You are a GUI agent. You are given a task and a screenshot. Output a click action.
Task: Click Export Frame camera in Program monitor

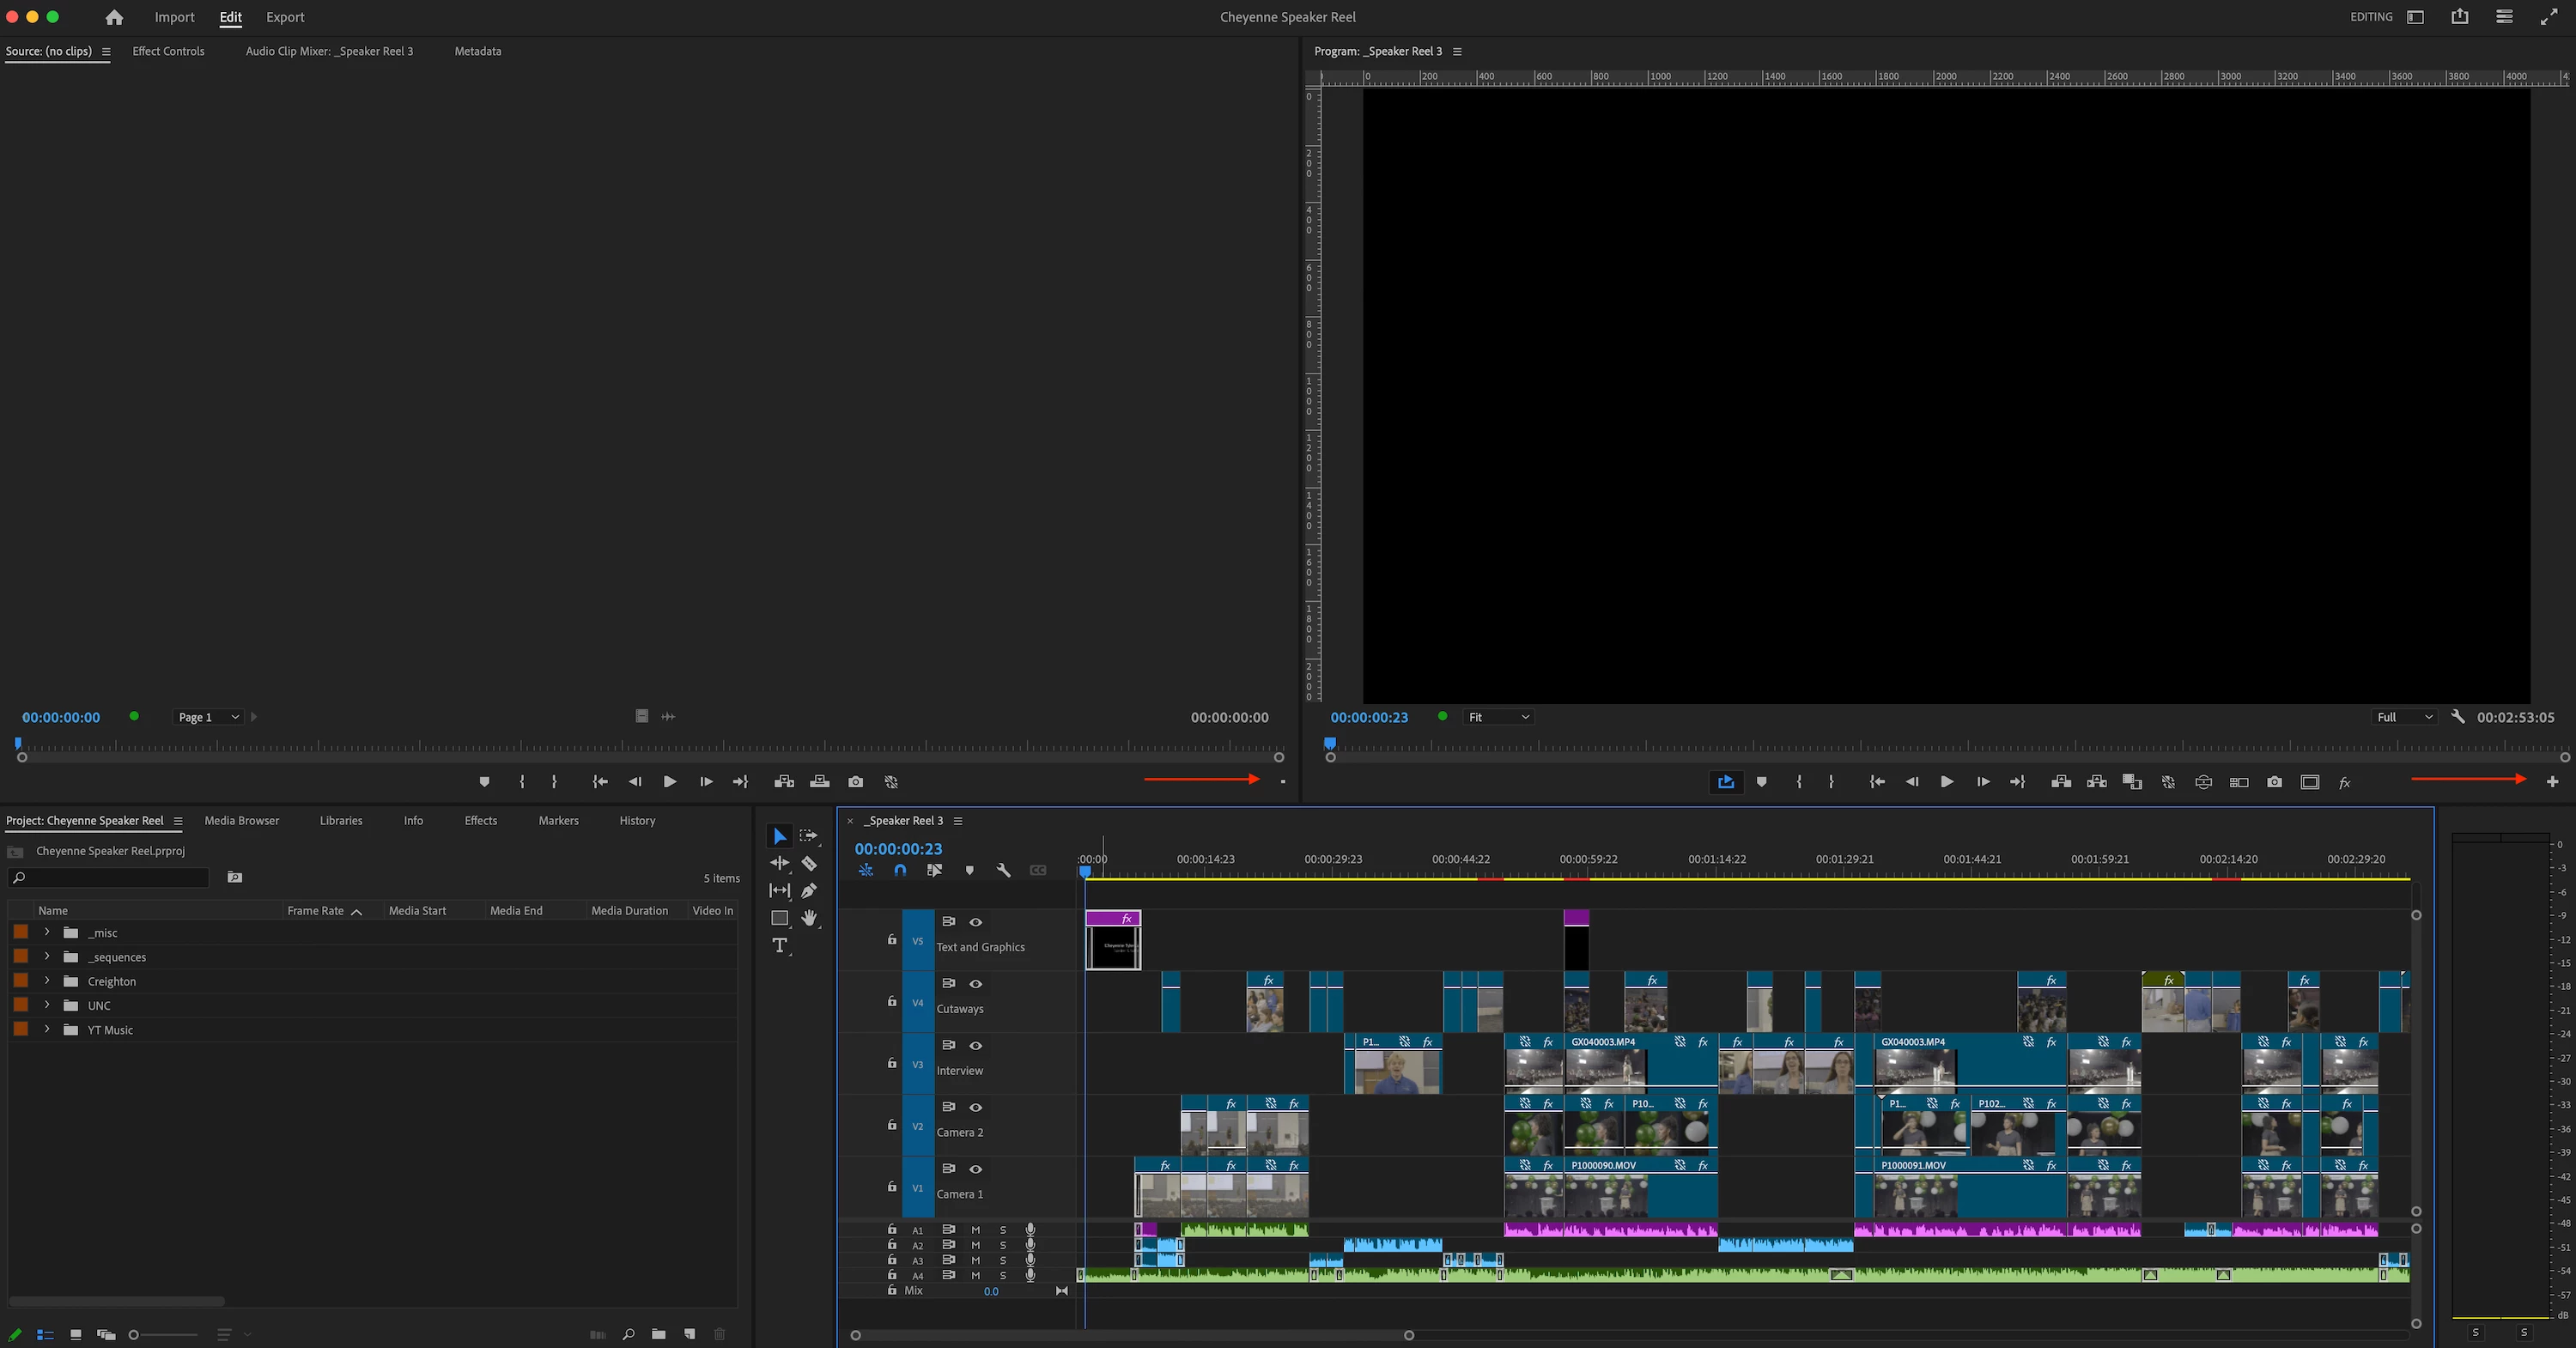(2274, 782)
